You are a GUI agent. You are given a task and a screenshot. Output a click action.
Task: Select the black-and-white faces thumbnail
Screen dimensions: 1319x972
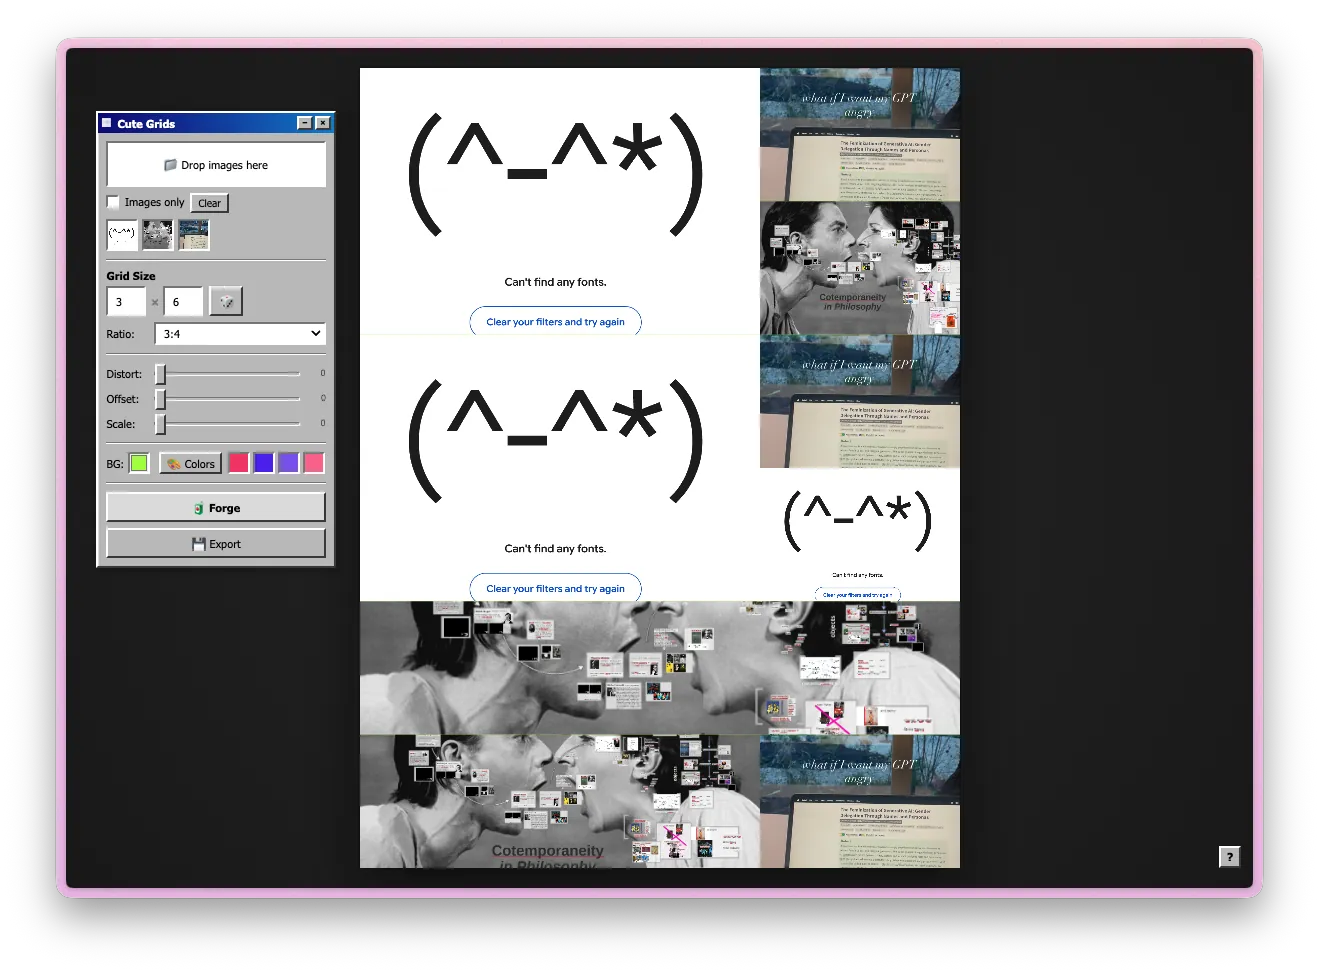tap(158, 235)
